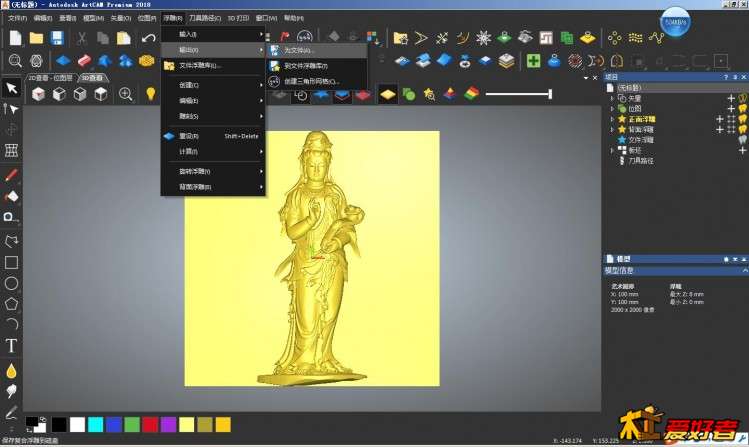Pick the red color swatch

pyautogui.click(x=150, y=424)
